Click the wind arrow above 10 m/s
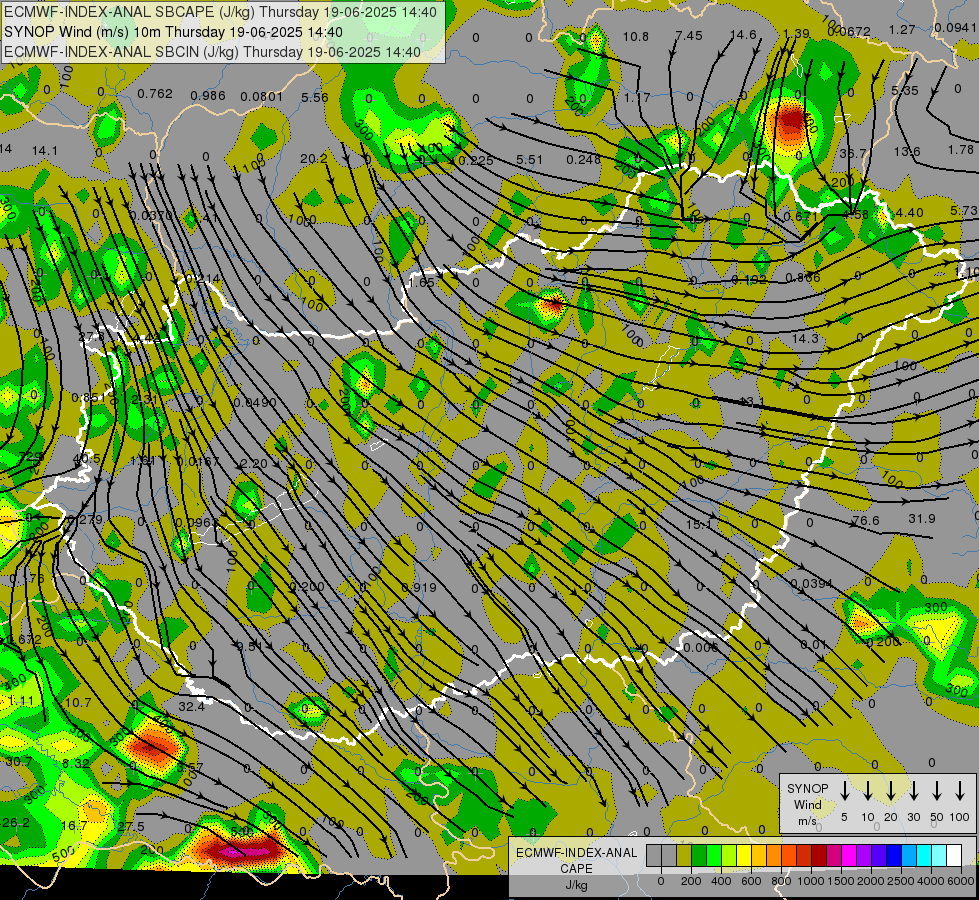This screenshot has width=979, height=900. [x=867, y=791]
